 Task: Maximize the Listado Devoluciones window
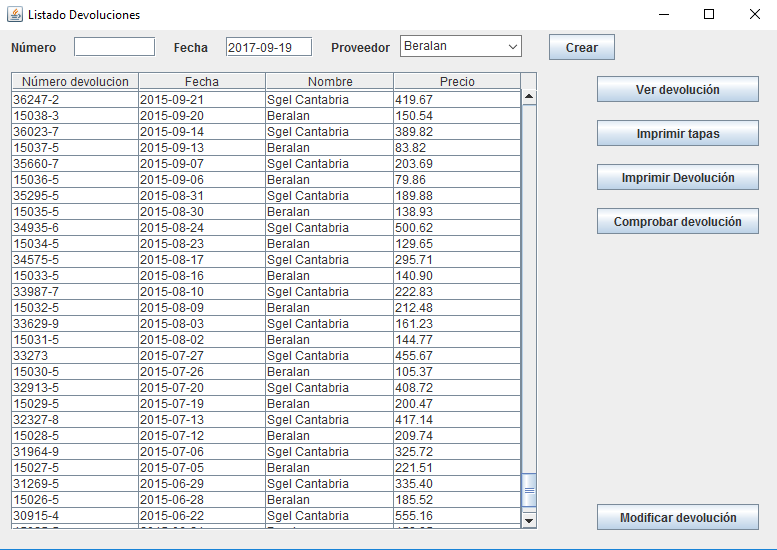709,15
